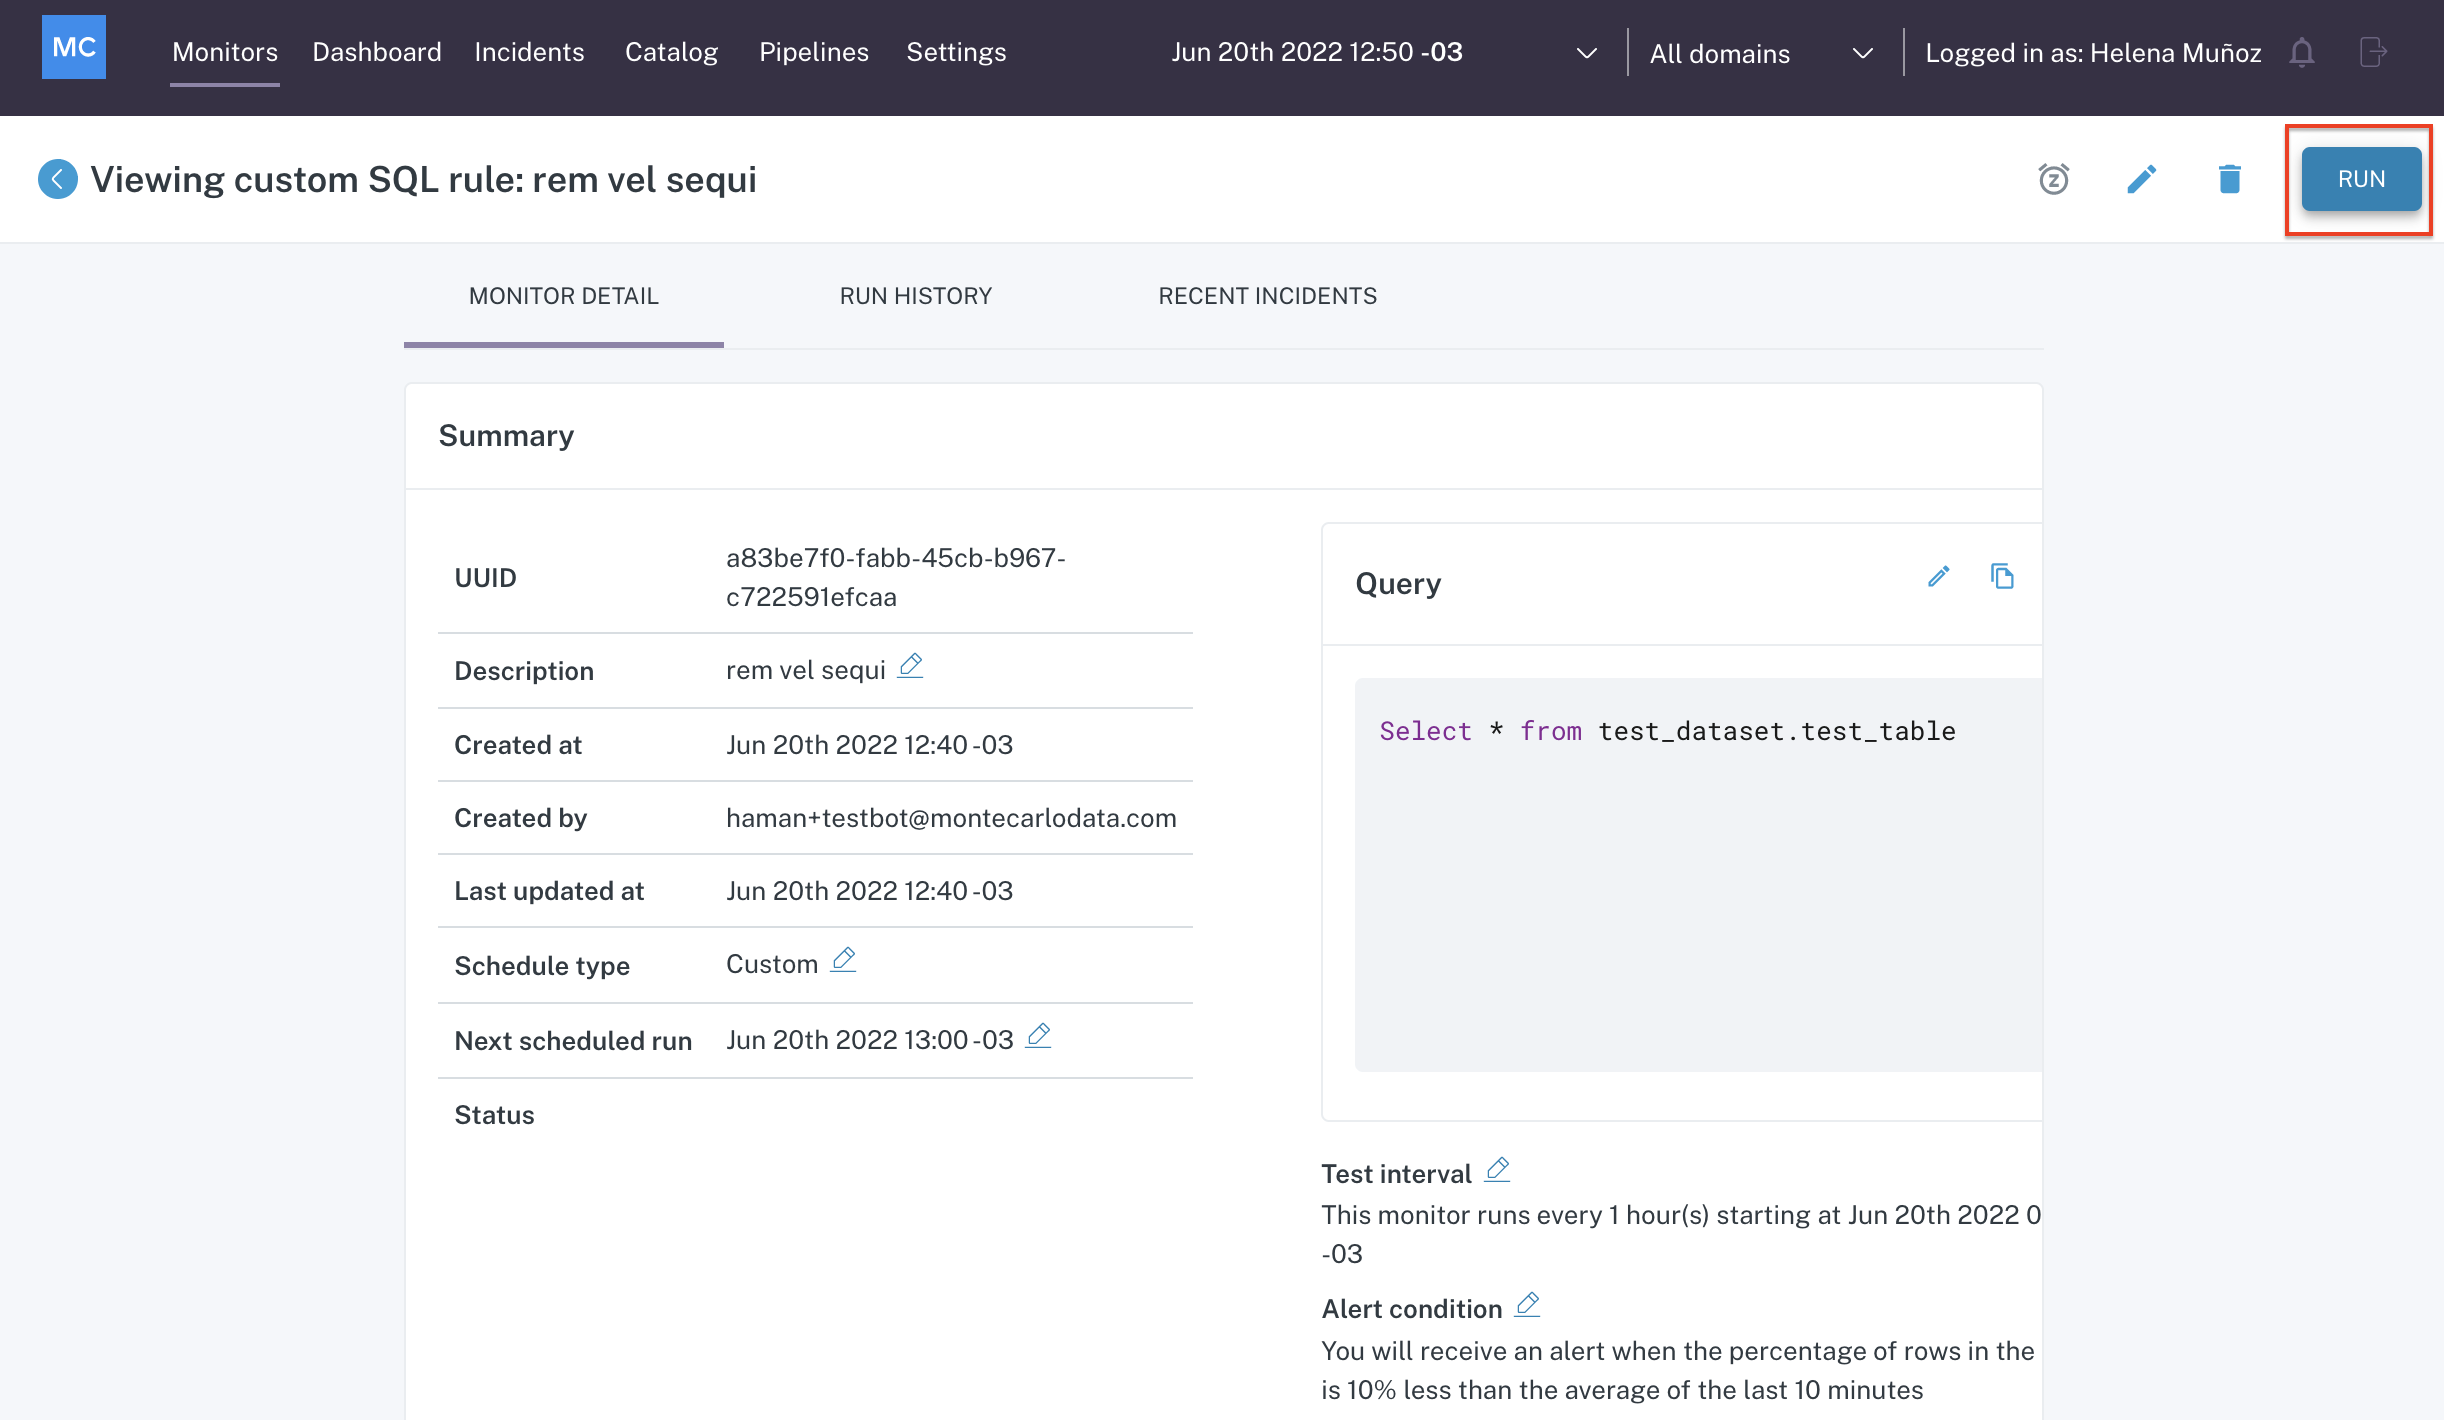Viewport: 2444px width, 1420px height.
Task: Expand the All domains dropdown
Action: (1761, 53)
